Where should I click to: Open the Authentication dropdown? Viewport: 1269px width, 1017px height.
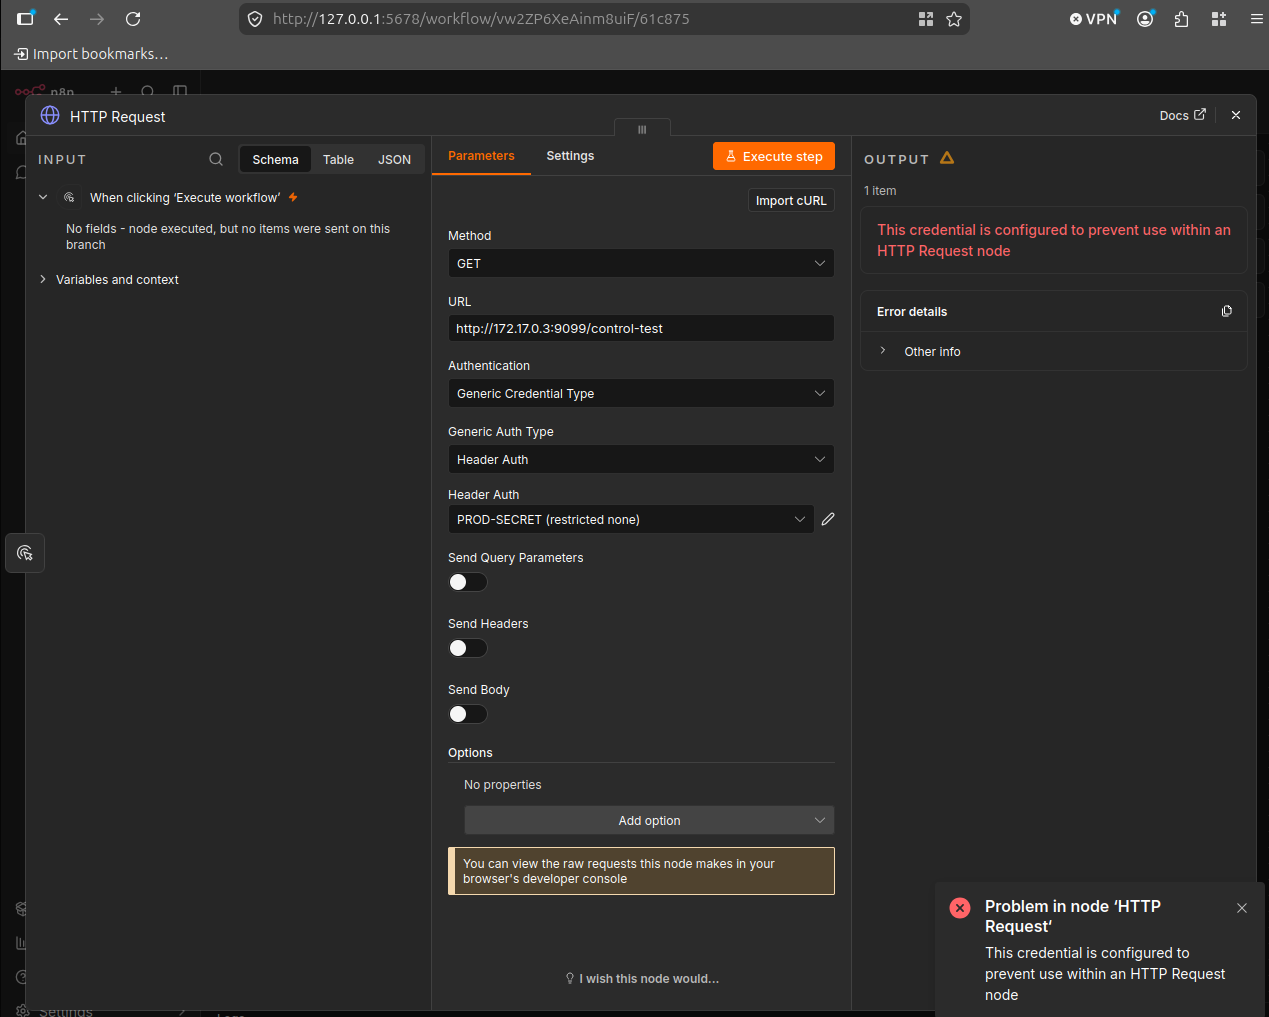641,394
